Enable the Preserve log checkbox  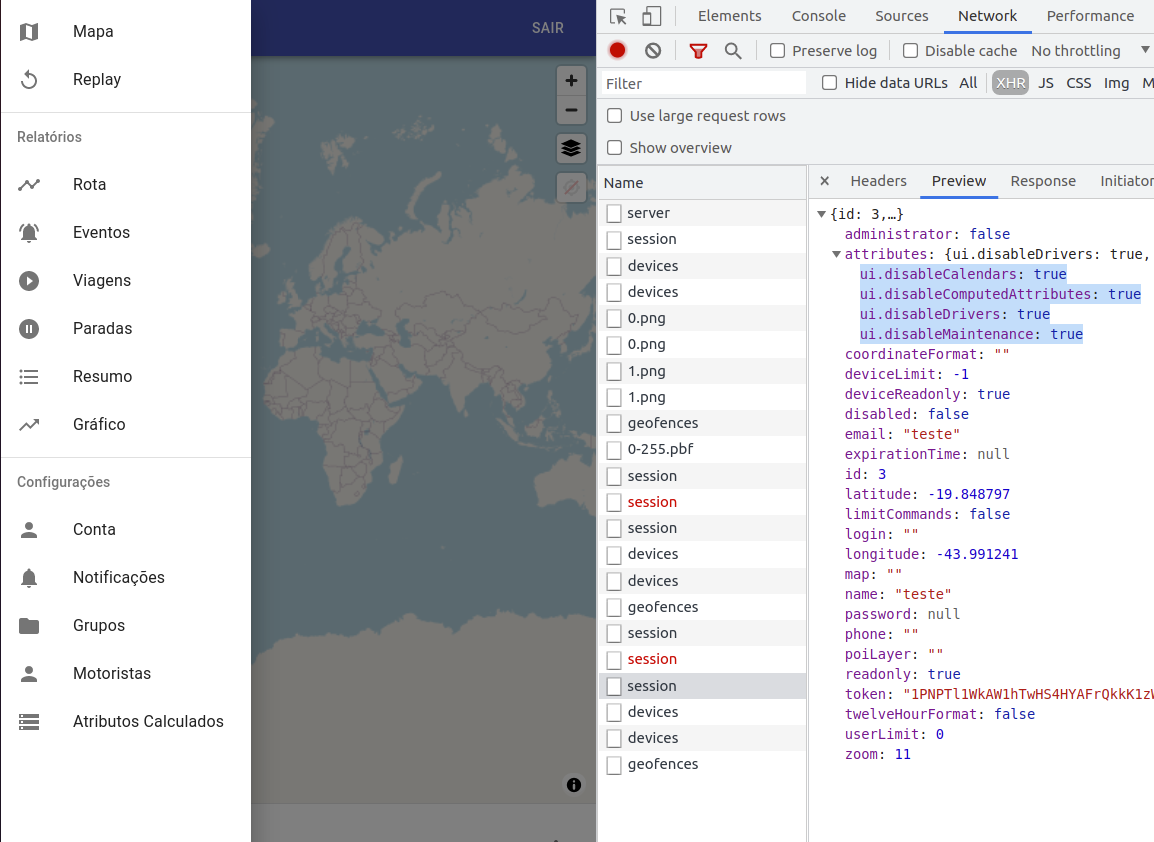coord(775,50)
